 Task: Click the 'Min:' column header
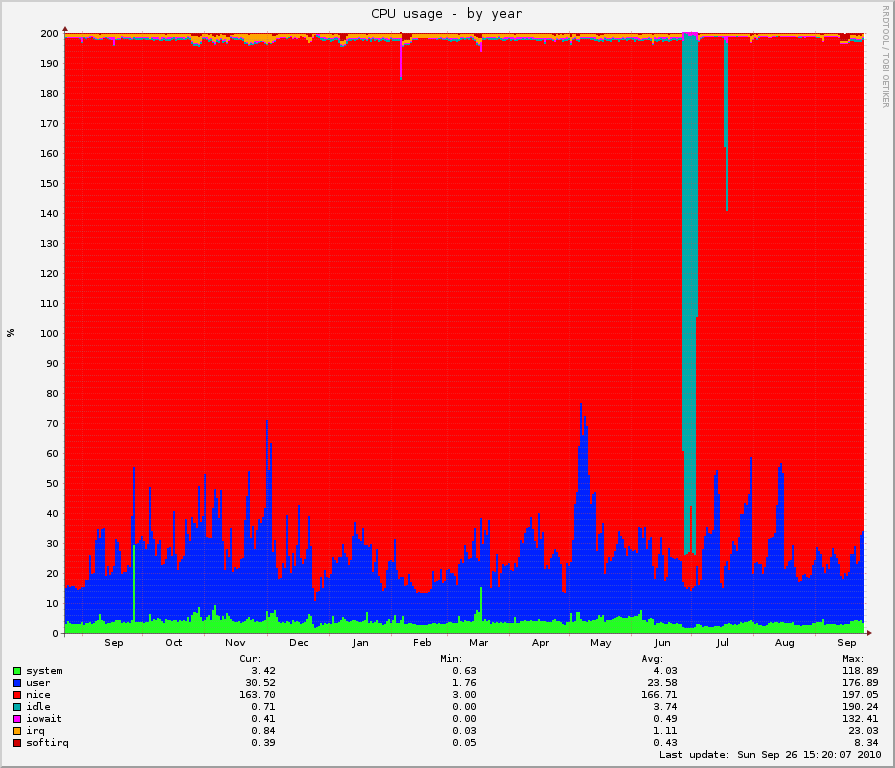450,658
